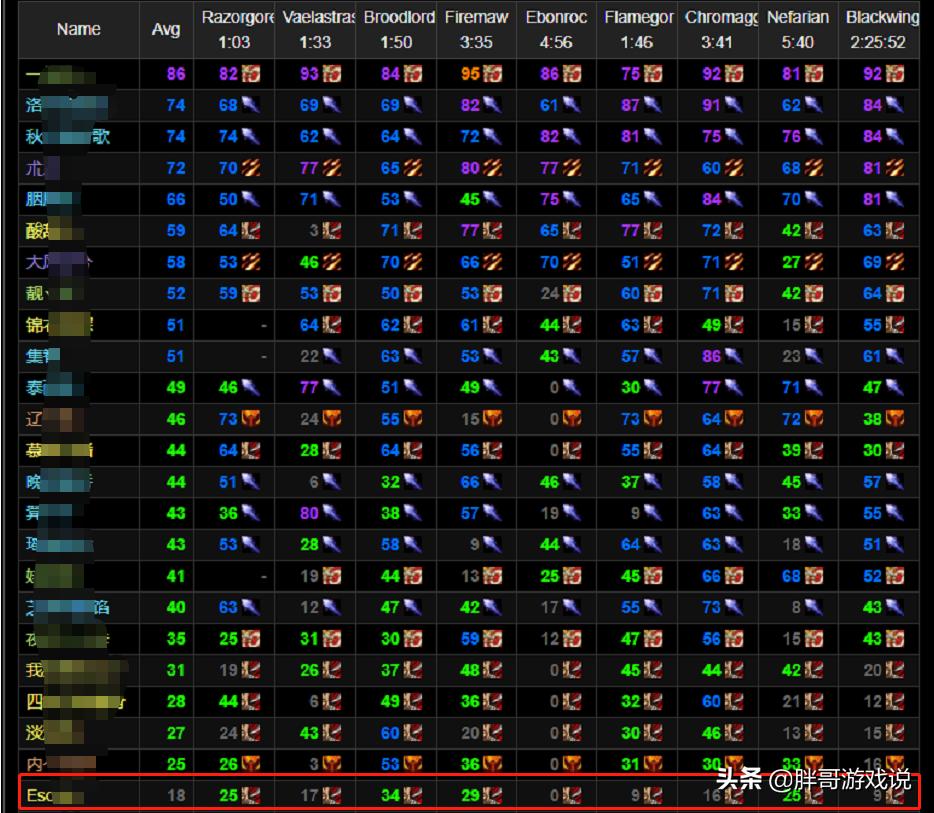The width and height of the screenshot is (934, 813).
Task: Click the spec icon beside Ebonroc score 82
Action: (574, 137)
